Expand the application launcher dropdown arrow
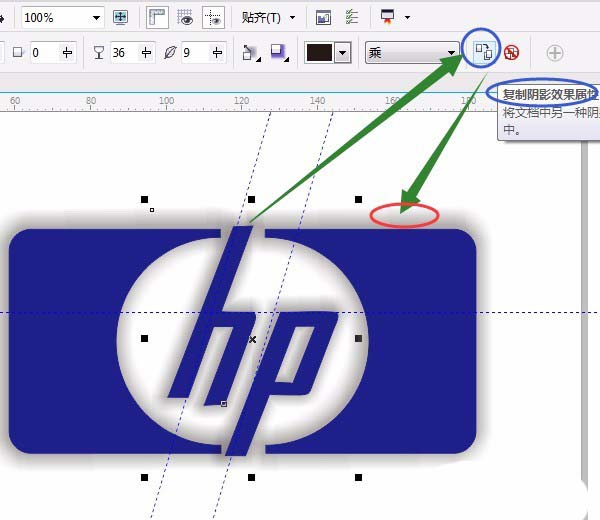 point(408,17)
